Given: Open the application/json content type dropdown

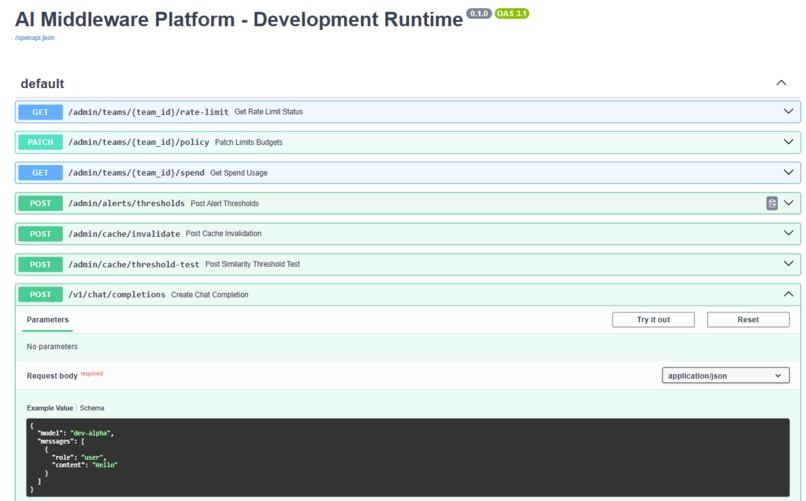Looking at the screenshot, I should (x=725, y=376).
